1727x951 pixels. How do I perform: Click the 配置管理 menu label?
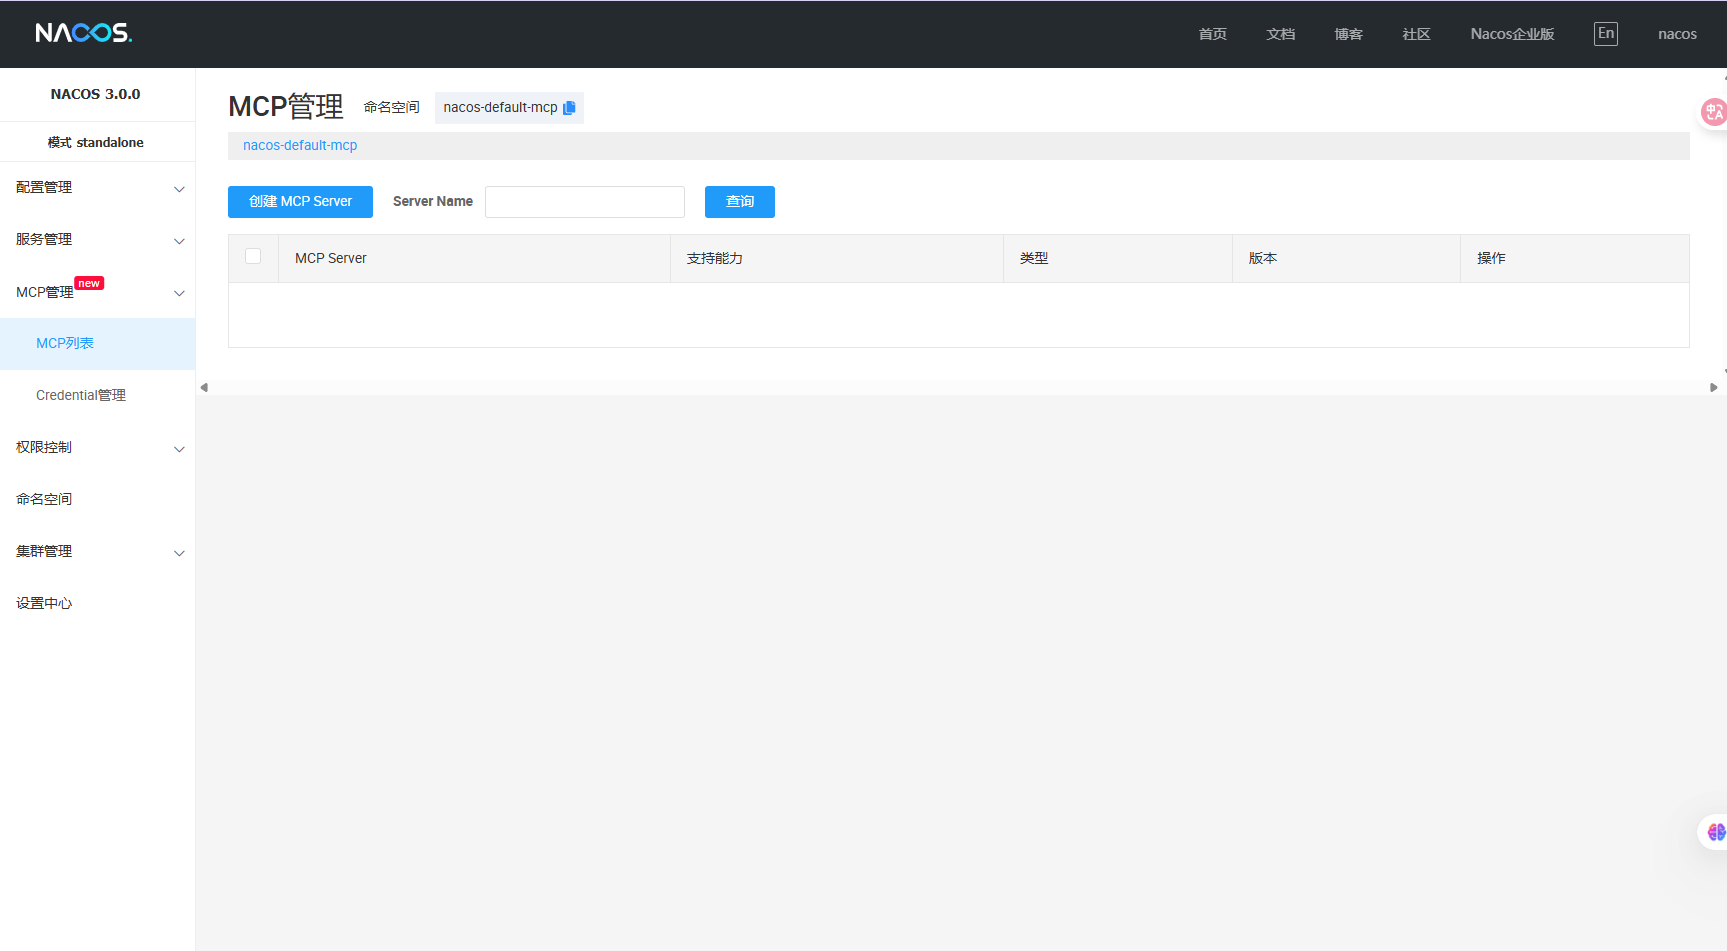click(x=44, y=188)
